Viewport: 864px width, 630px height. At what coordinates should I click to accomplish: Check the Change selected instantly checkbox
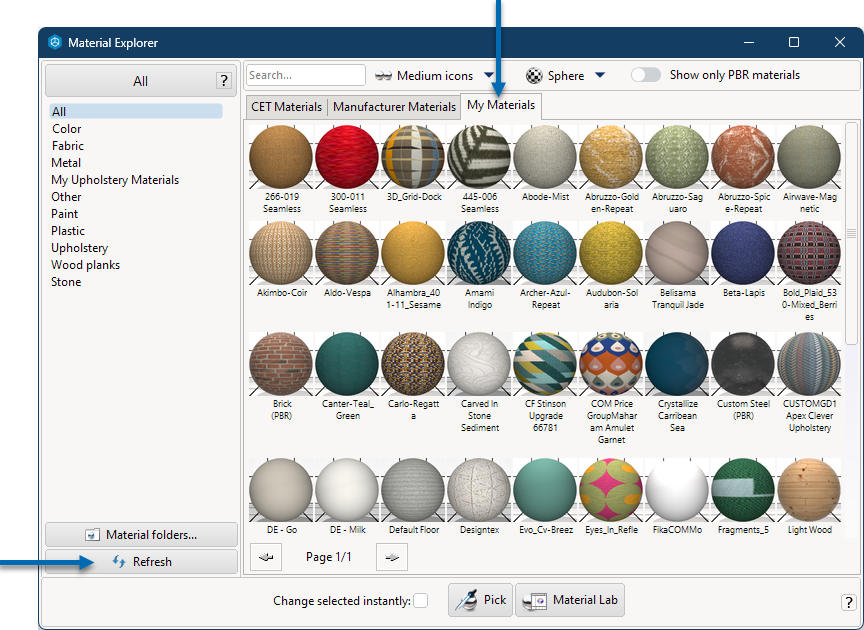pos(421,601)
